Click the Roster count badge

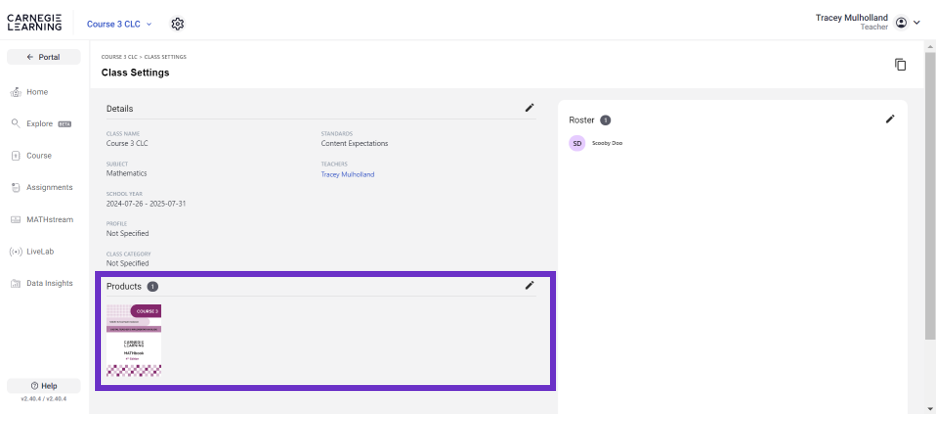606,120
